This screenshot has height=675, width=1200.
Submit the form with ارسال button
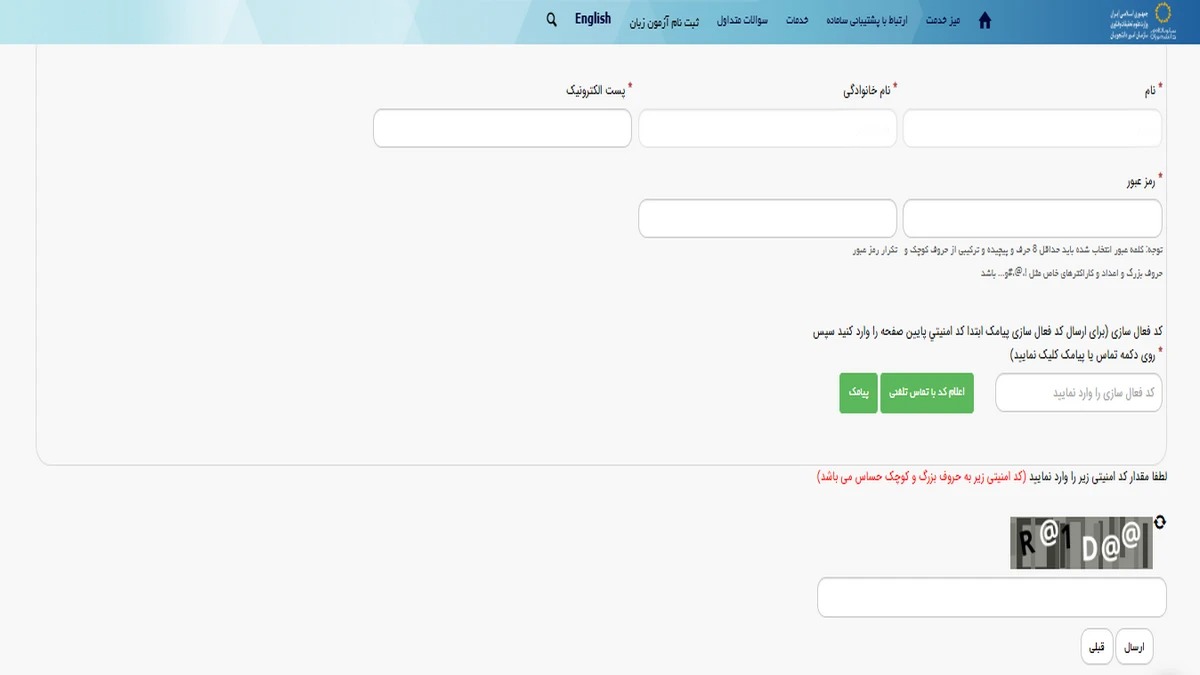[x=1134, y=646]
